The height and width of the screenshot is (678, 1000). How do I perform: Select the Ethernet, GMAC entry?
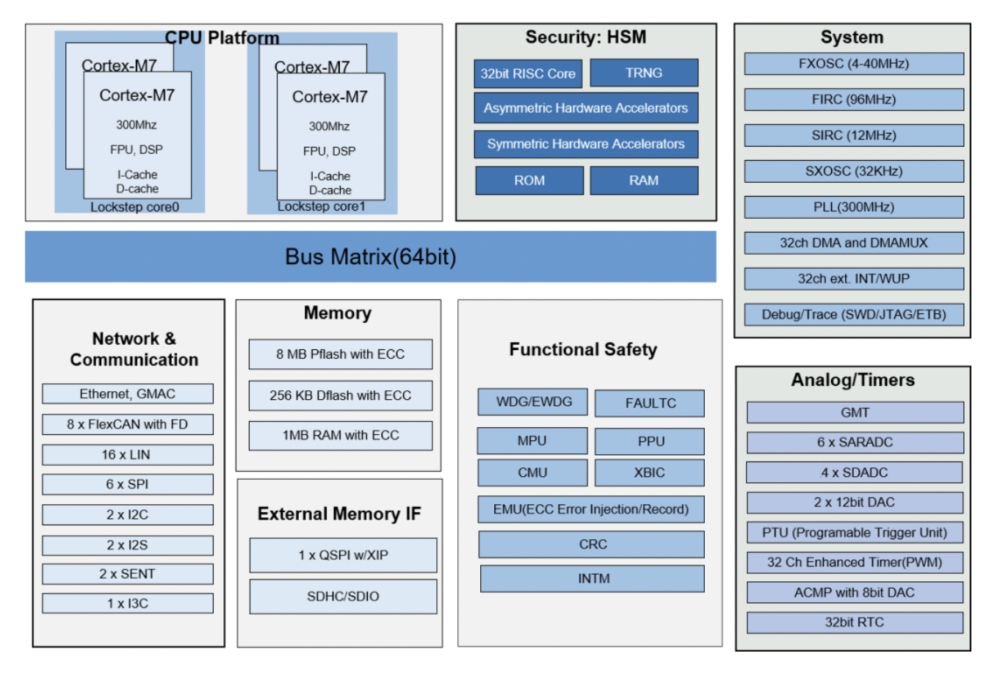click(126, 393)
